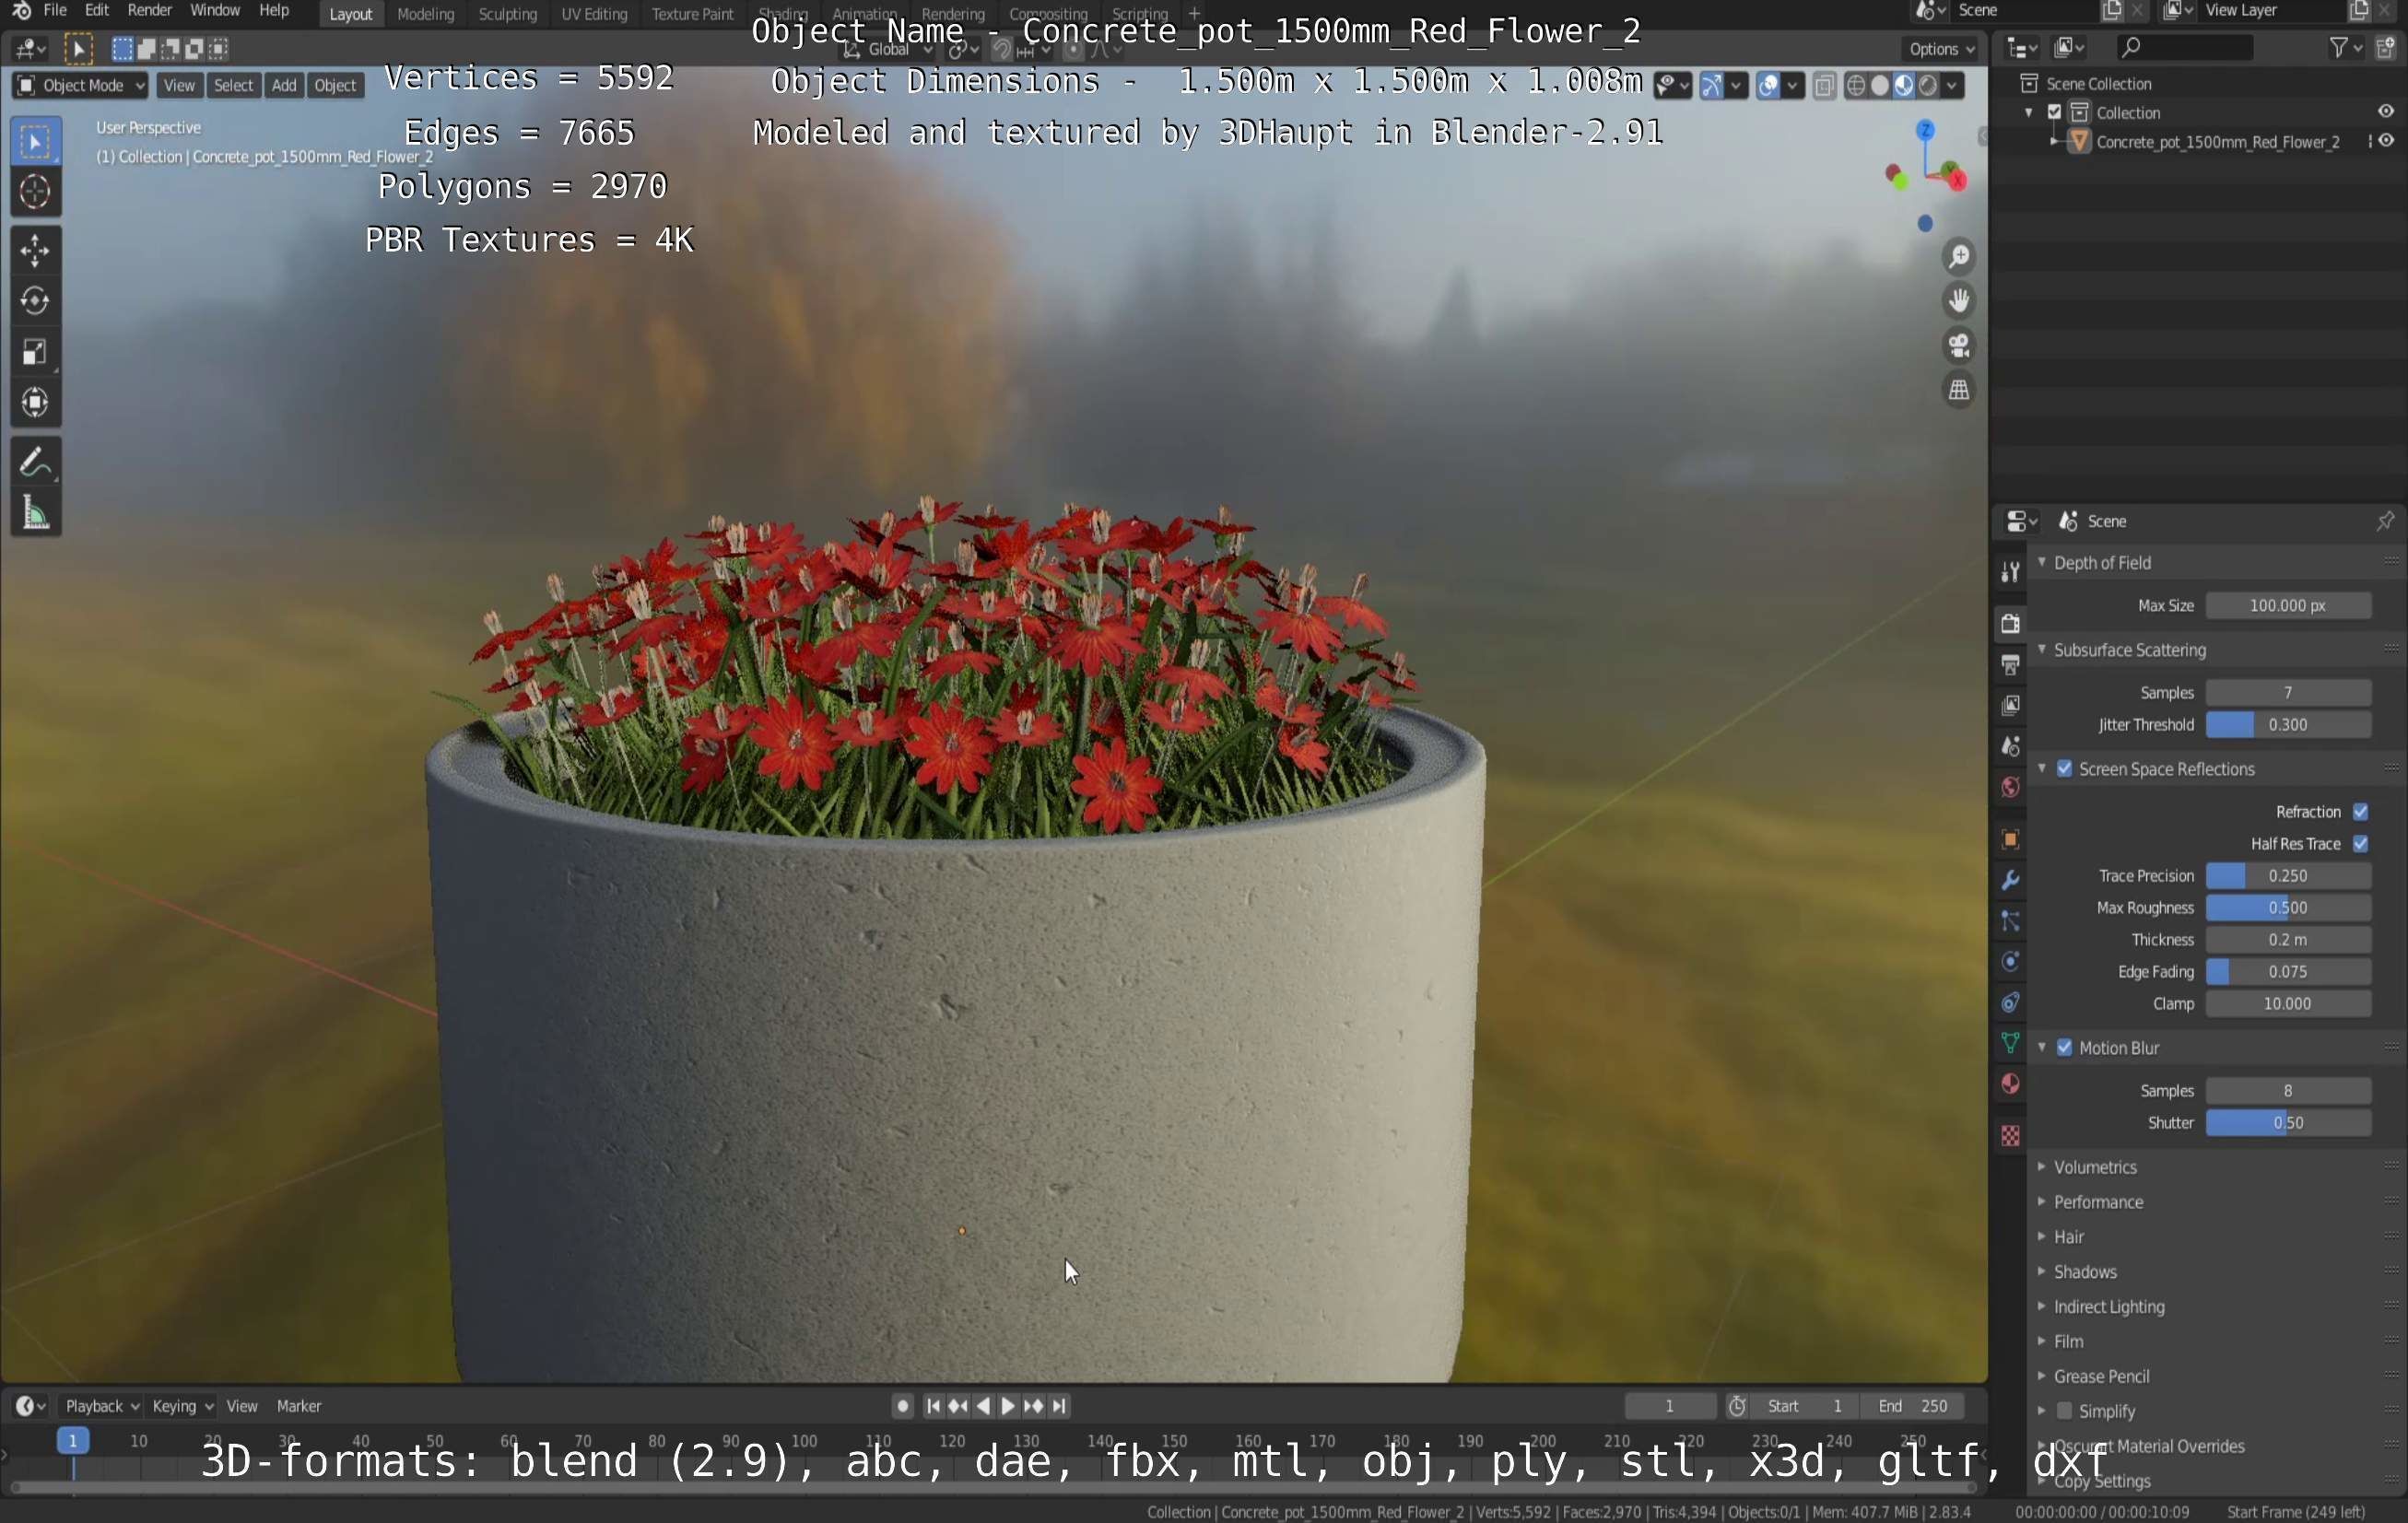Uncheck the Refraction checkbox
Screen dimensions: 2408x1523
pos(2360,812)
